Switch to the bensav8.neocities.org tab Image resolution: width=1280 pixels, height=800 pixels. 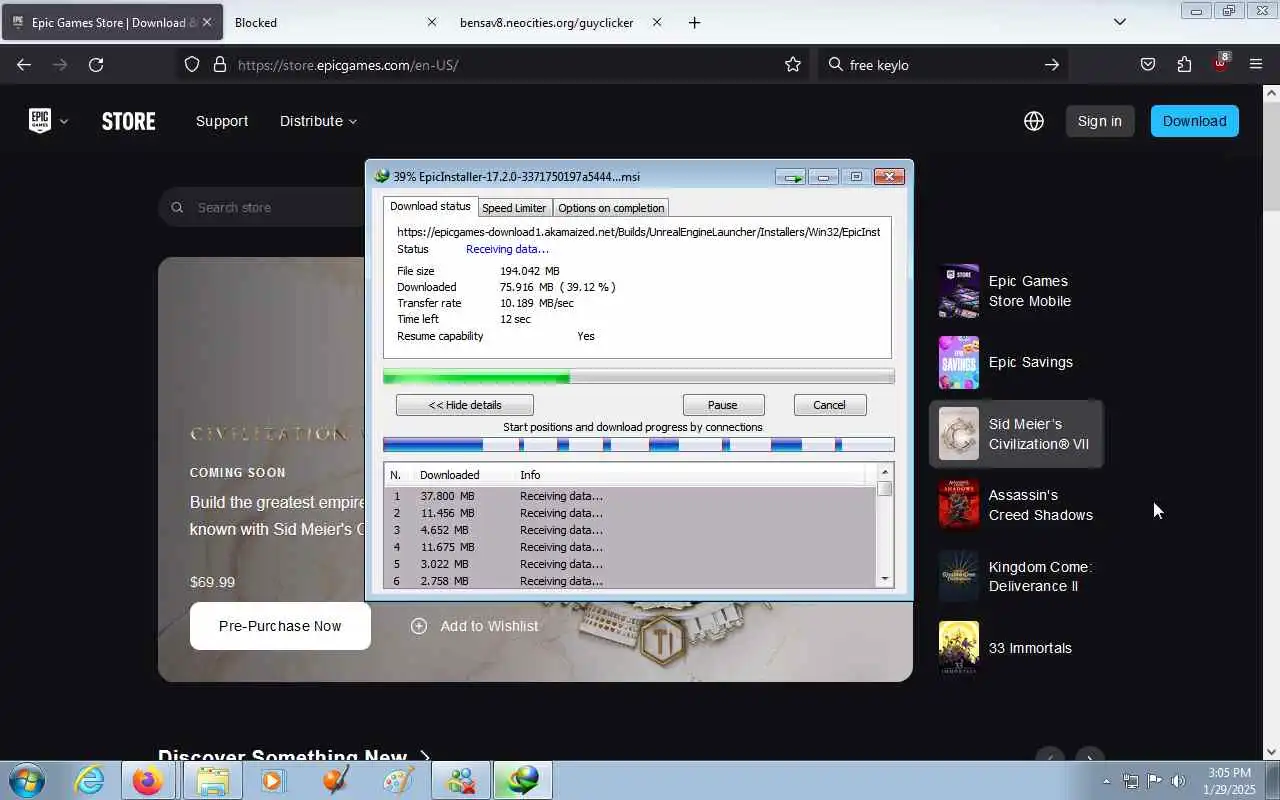coord(547,22)
